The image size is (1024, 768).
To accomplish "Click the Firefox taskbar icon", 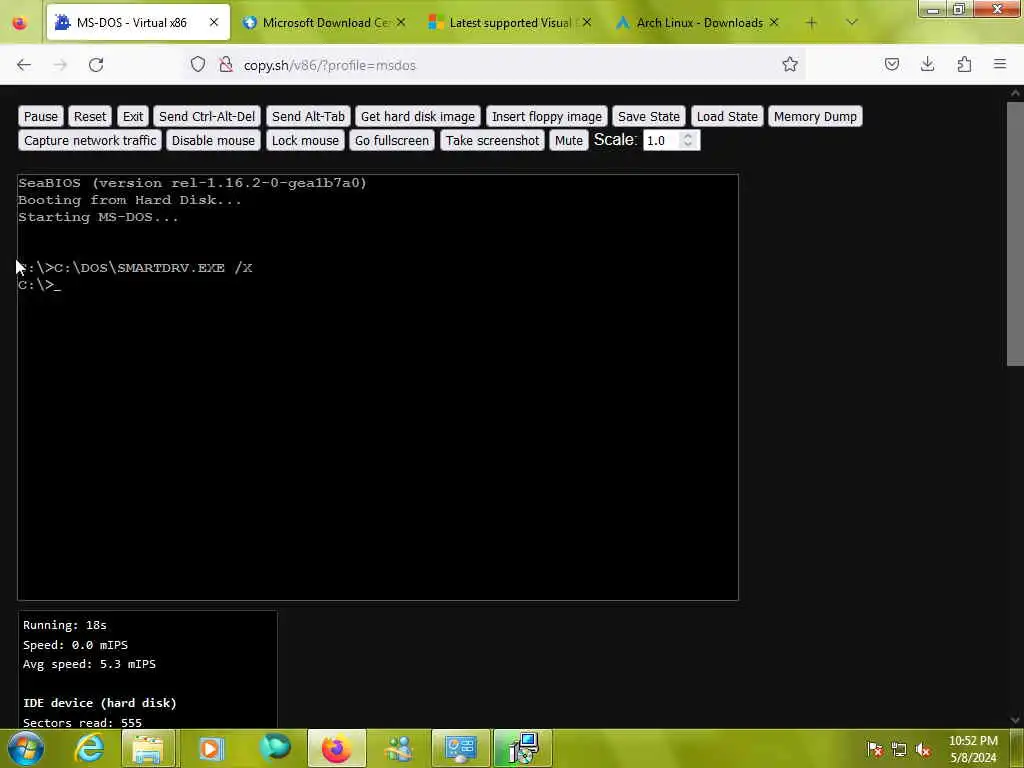I will 336,748.
